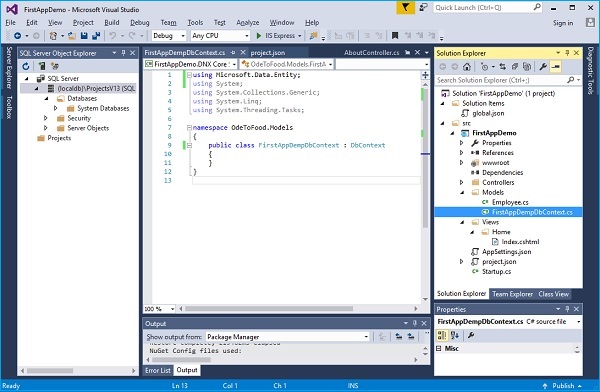
Task: Click the Collapse All icon in Solution Explorer
Action: click(x=515, y=67)
